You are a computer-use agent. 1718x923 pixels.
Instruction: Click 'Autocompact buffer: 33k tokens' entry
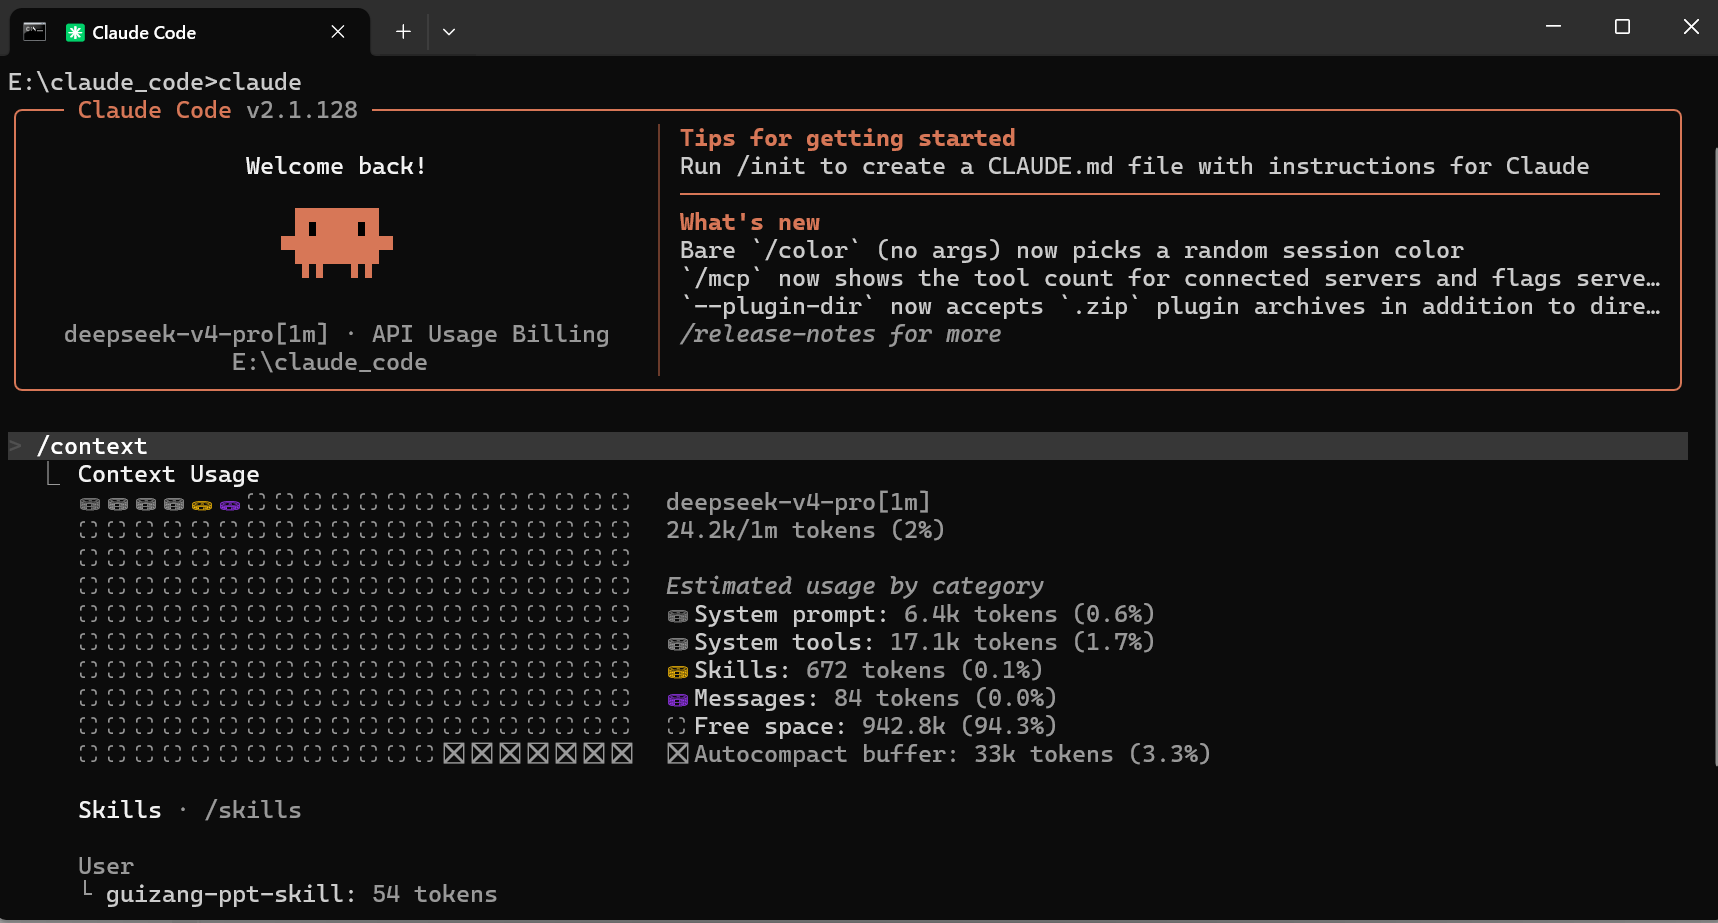point(953,754)
